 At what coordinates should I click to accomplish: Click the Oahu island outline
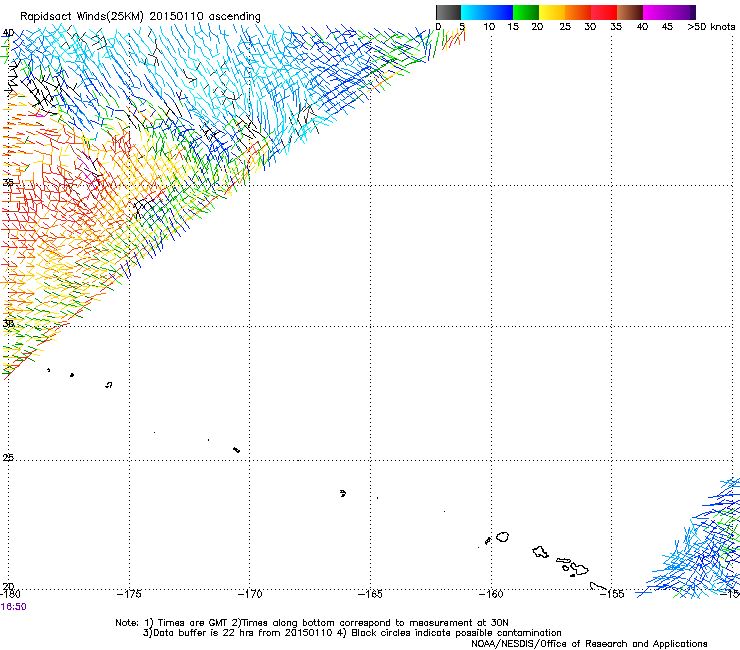point(540,552)
